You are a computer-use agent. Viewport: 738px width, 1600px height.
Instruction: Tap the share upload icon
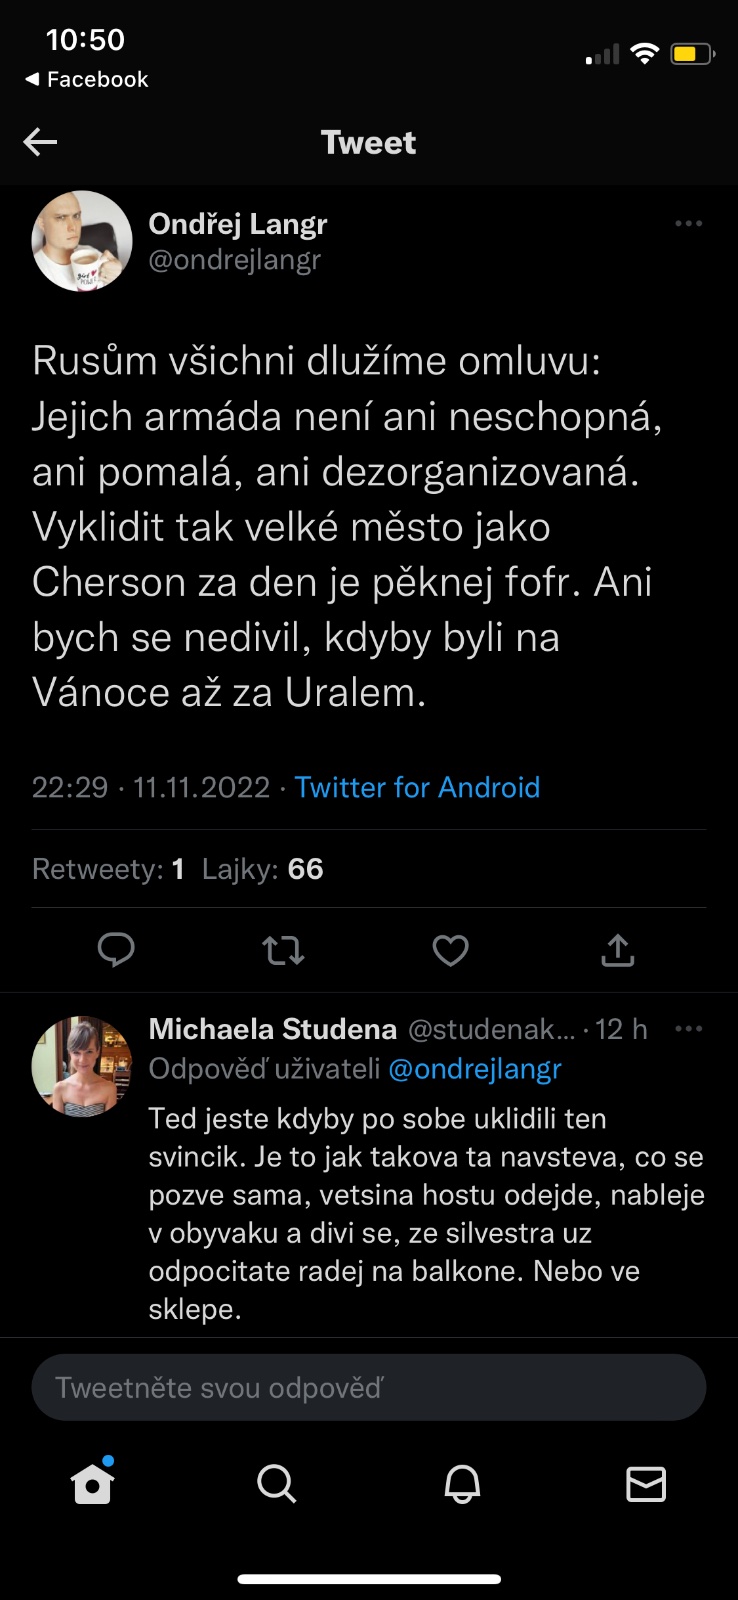(617, 950)
